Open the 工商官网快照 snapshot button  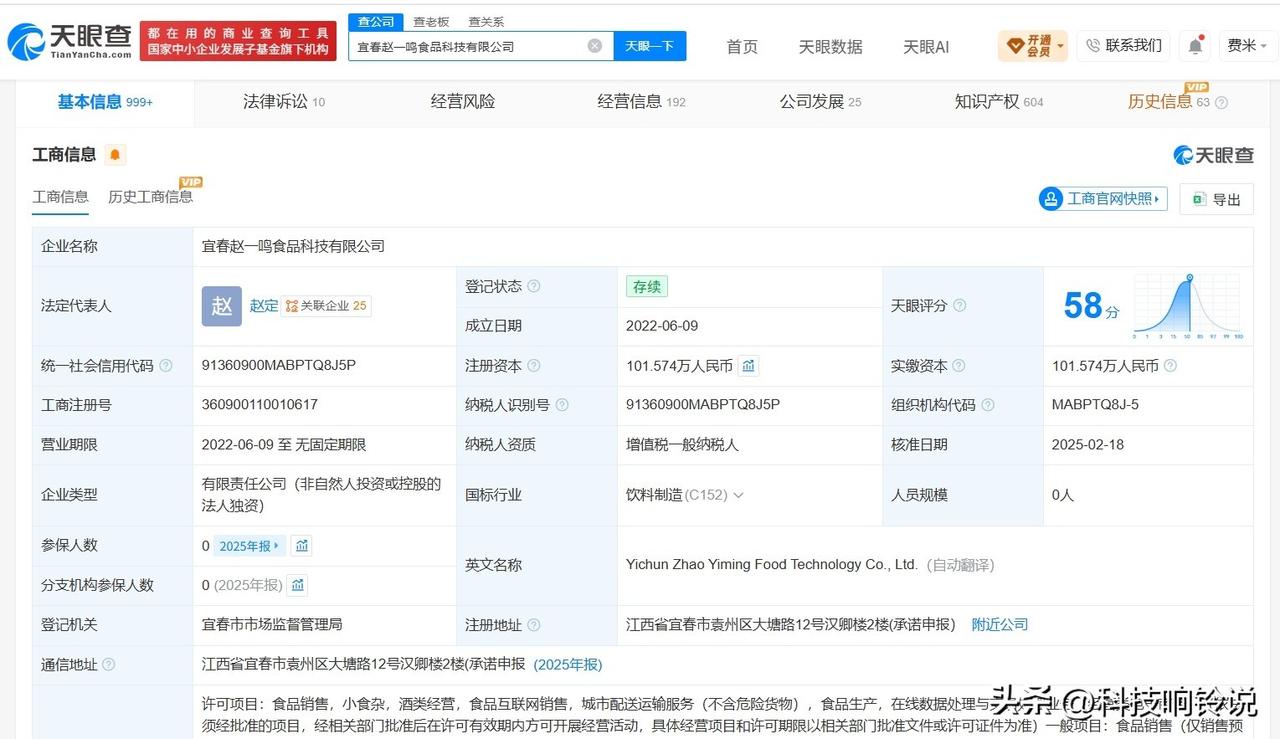pos(1103,199)
